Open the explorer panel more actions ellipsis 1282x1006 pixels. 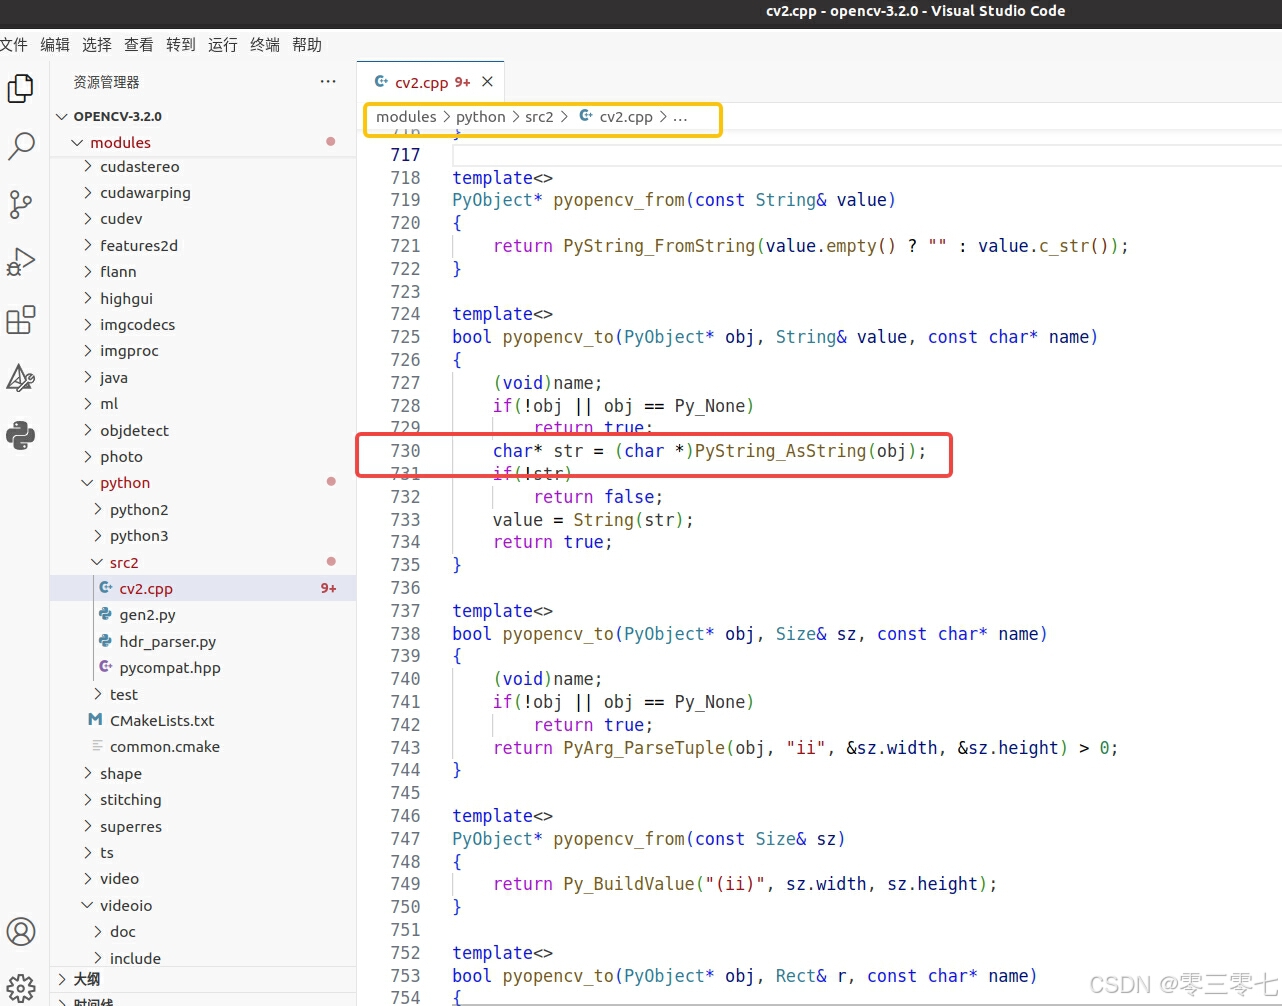pos(328,81)
